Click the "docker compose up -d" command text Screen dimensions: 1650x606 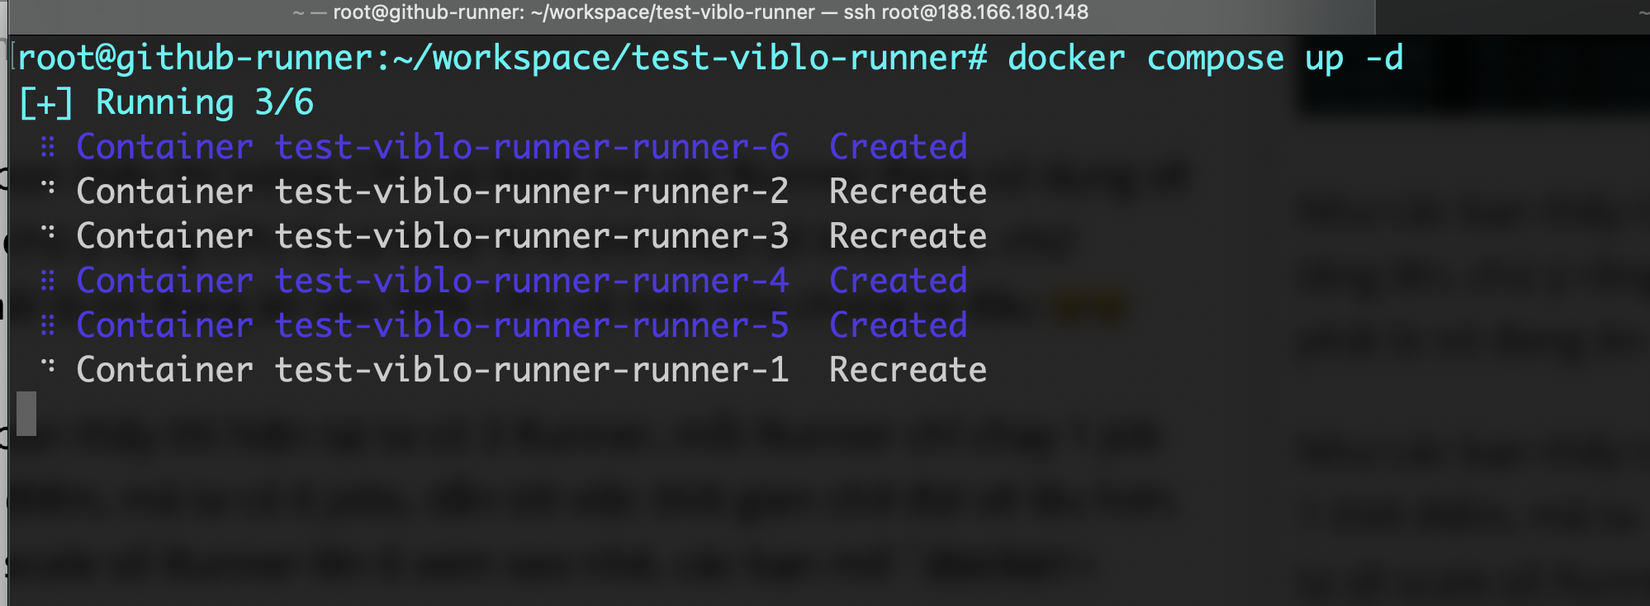point(1205,58)
